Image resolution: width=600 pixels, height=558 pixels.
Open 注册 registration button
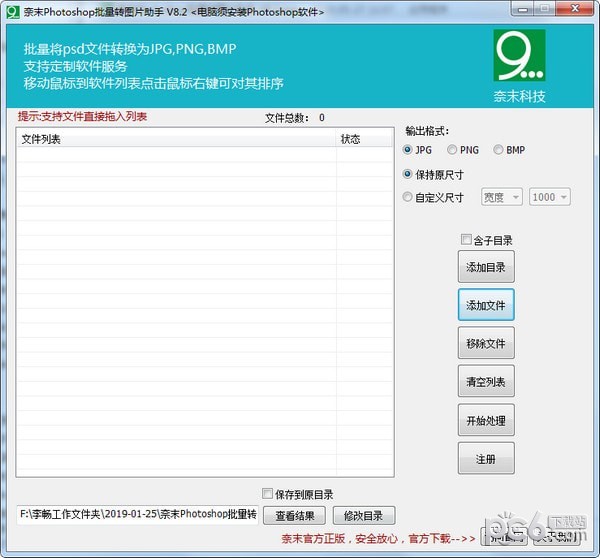486,458
